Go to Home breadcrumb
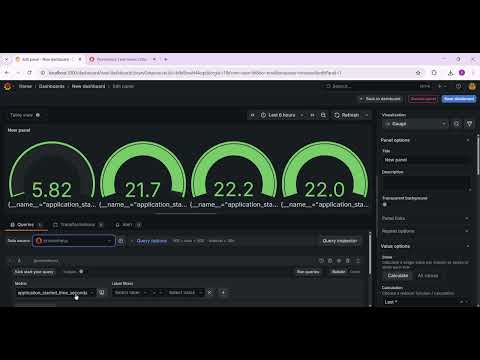Screen dimensions: 480x360 [25, 86]
